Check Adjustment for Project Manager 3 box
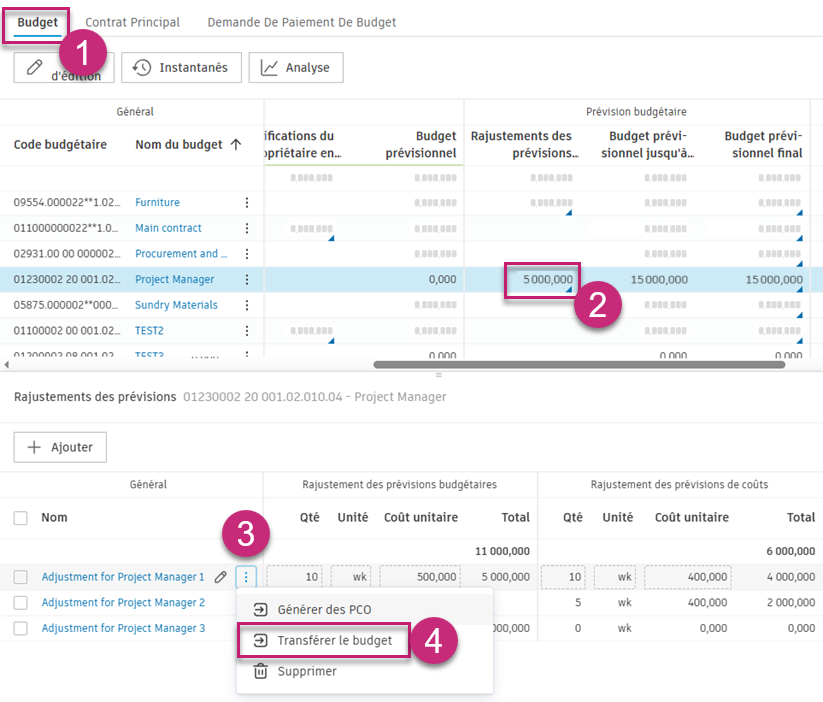The height and width of the screenshot is (702, 823). click(21, 628)
